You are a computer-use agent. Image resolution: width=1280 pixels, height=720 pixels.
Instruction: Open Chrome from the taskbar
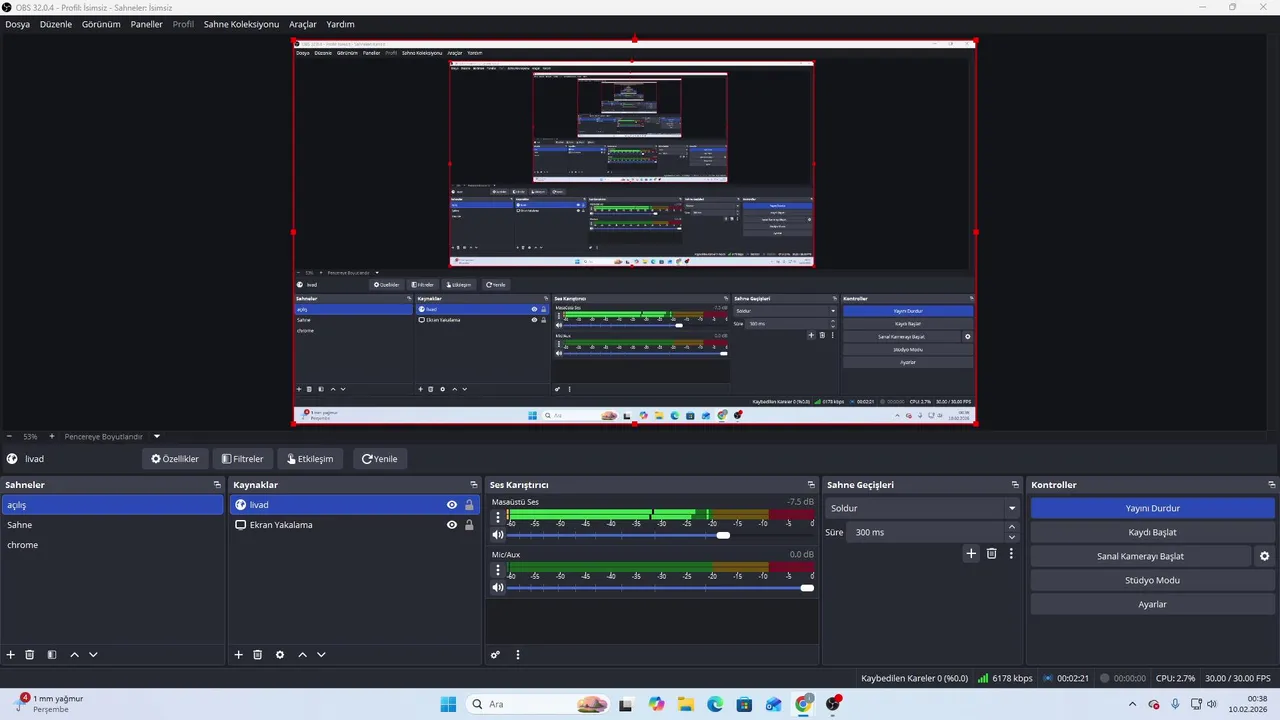(803, 704)
